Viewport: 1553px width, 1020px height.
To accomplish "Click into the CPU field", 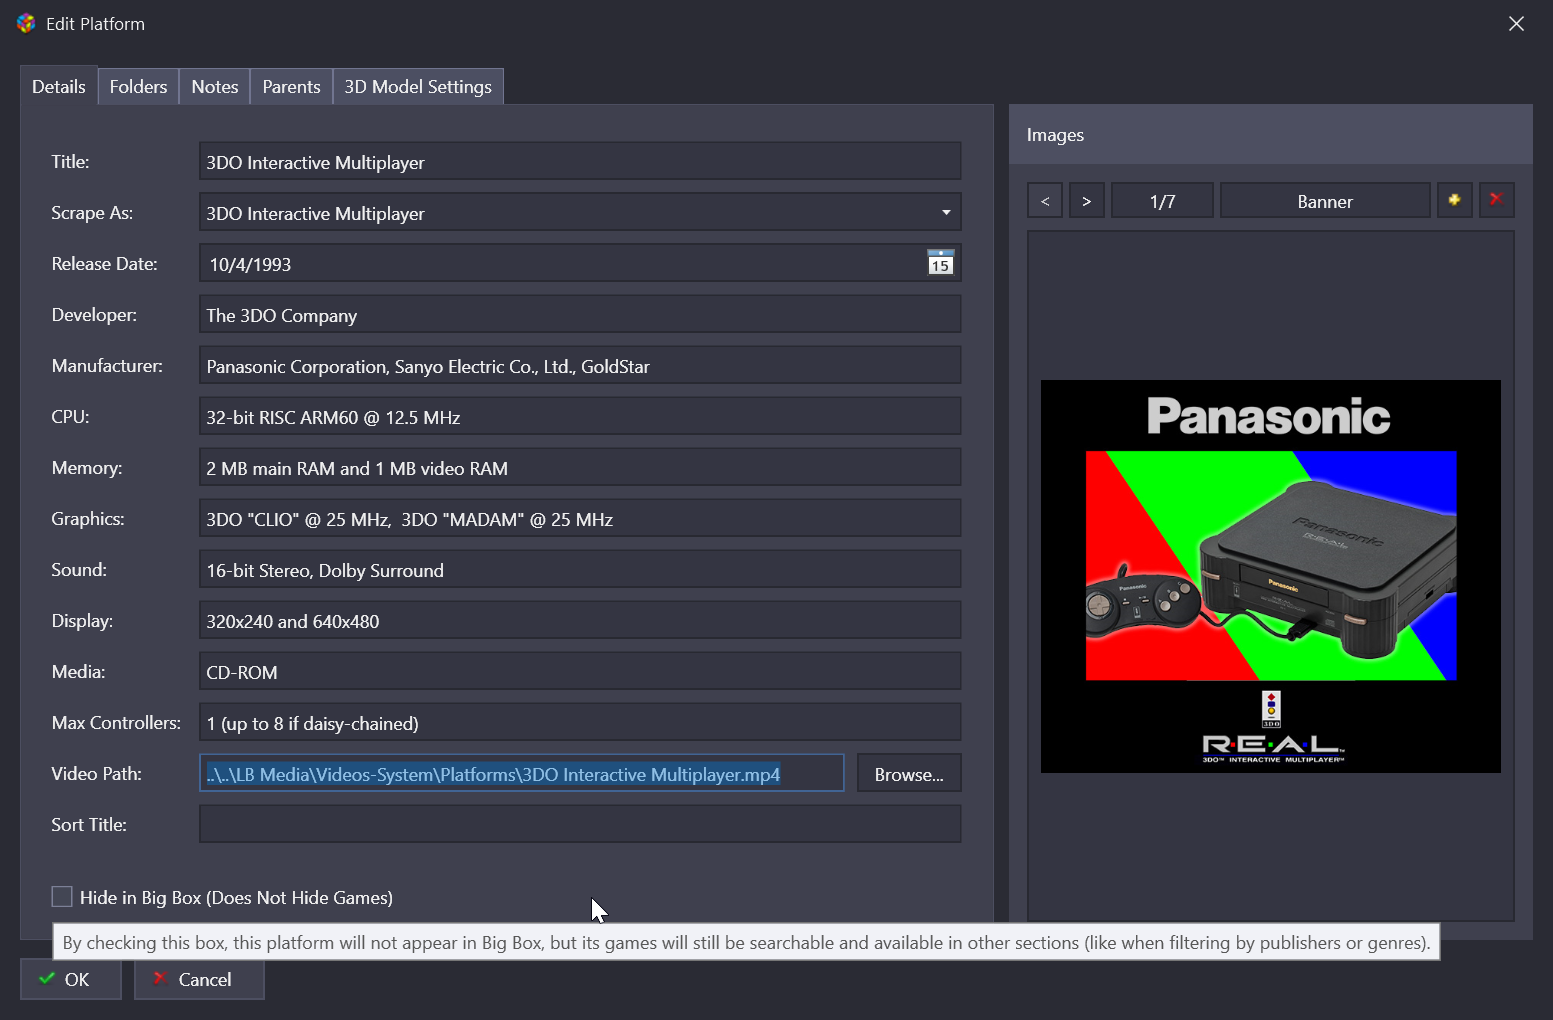I will click(x=580, y=417).
